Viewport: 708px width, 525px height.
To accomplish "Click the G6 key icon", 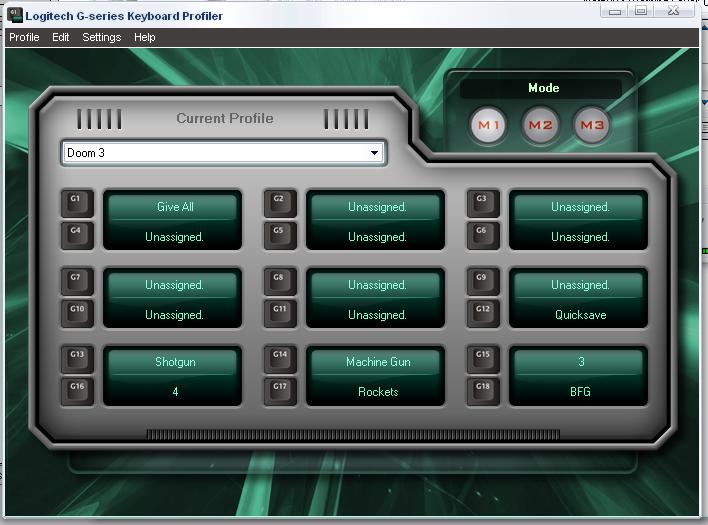I will [x=482, y=234].
